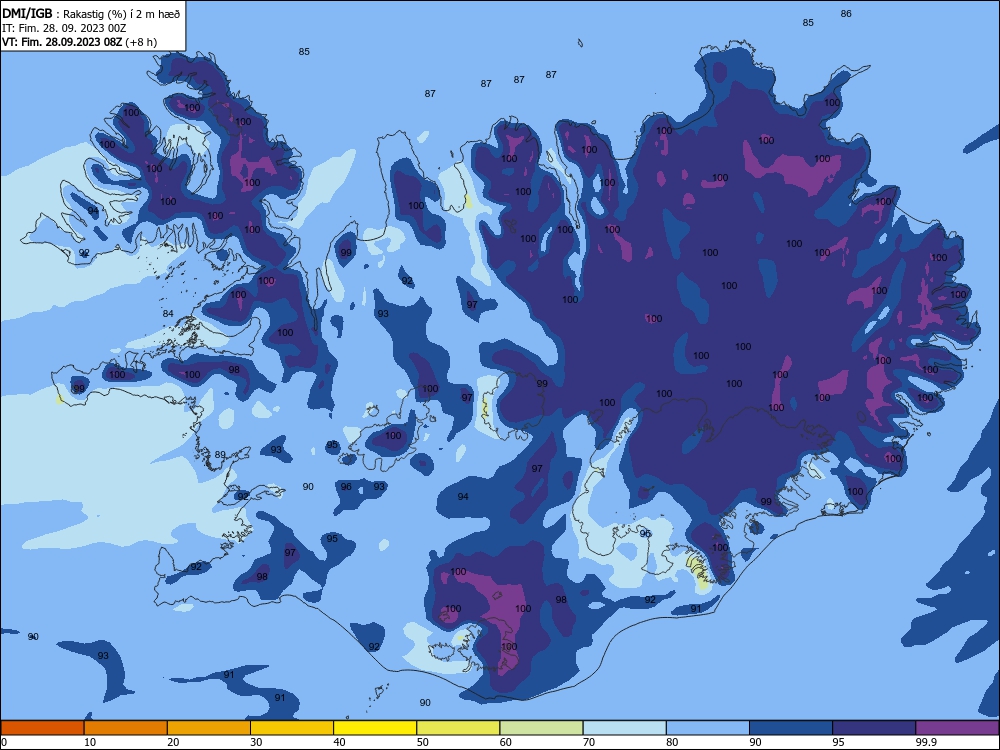Pick the 95–99.9 dark navy legend swatch

(x=874, y=728)
